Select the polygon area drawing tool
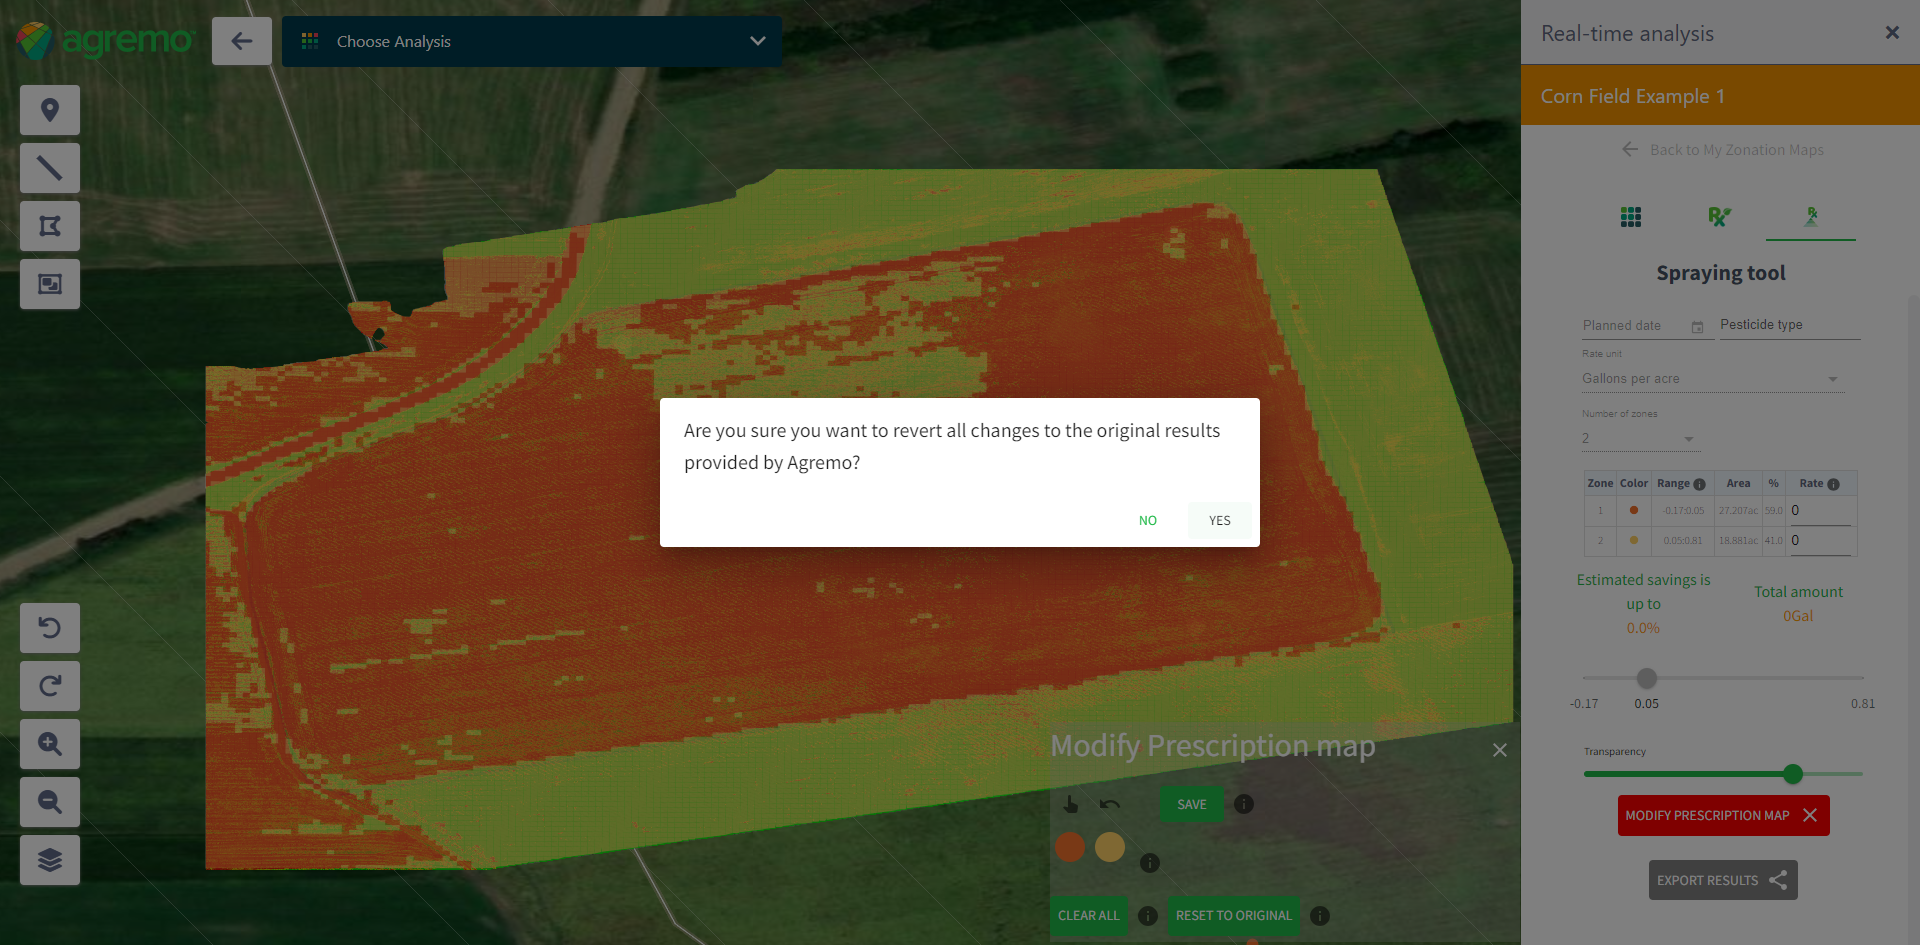 point(50,226)
